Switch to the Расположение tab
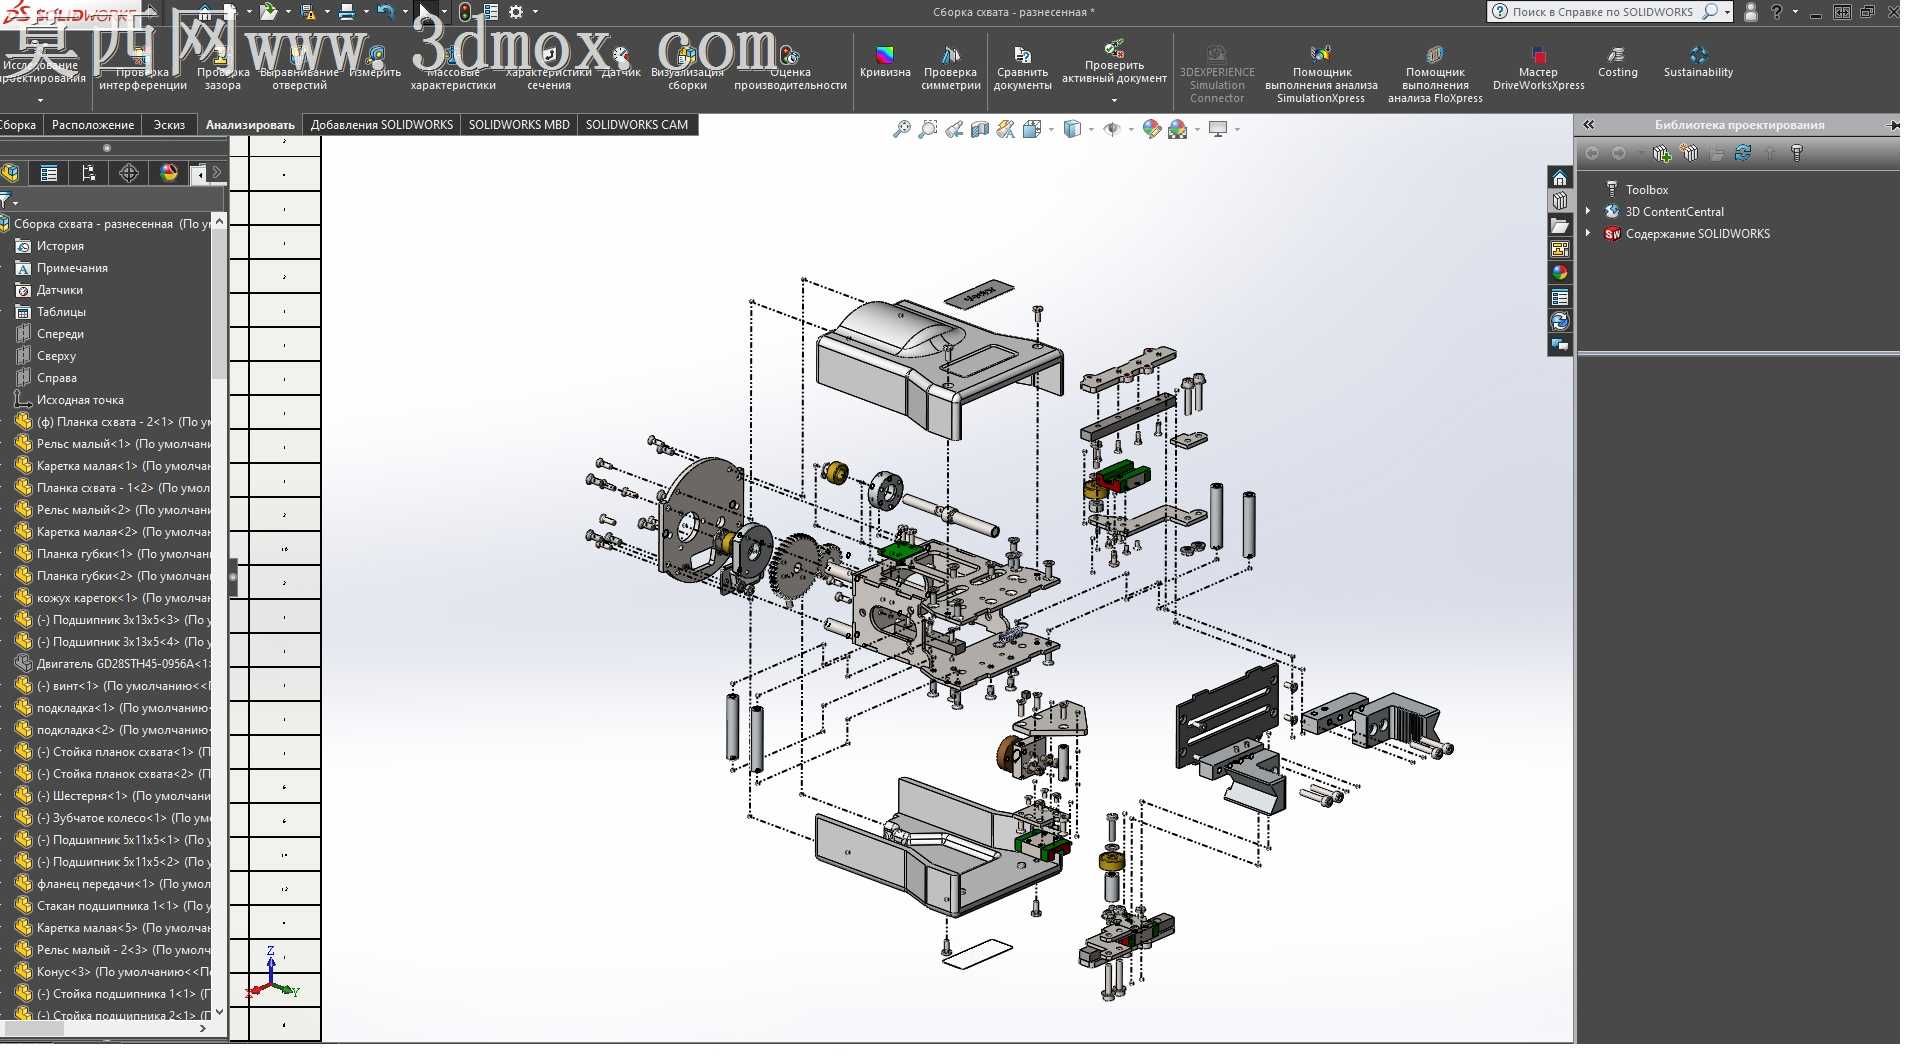This screenshot has width=1908, height=1056. pyautogui.click(x=93, y=125)
